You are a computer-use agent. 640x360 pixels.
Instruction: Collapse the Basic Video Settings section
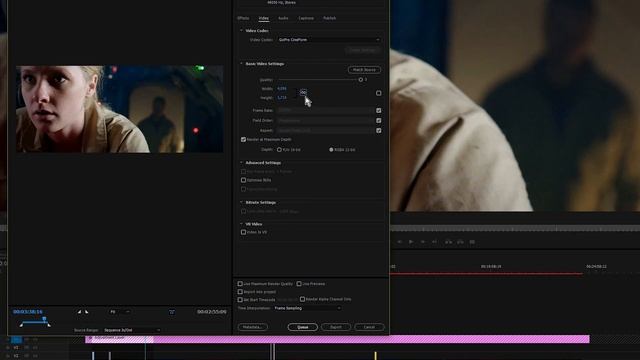pos(241,64)
